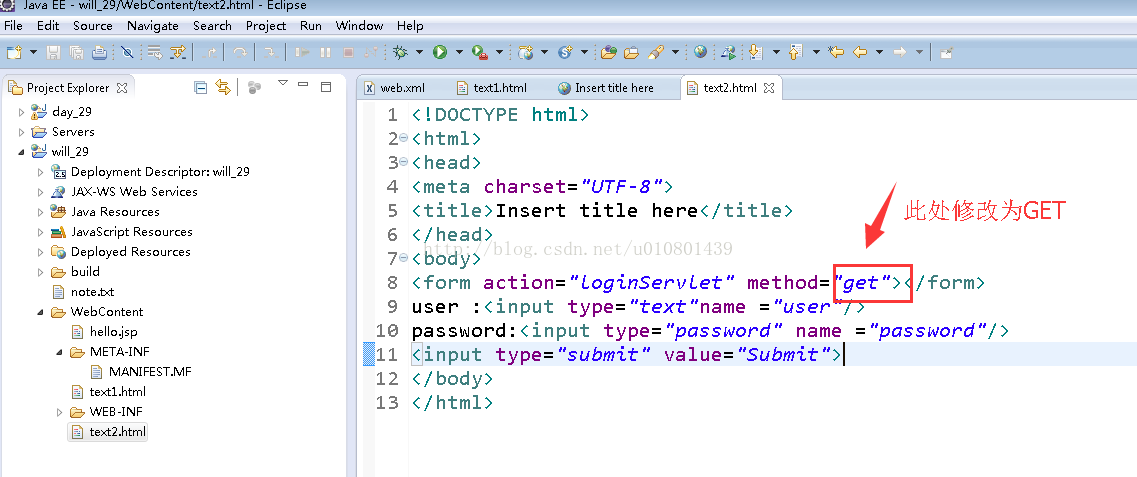Click the Previous Annotation up-arrow icon
Screen dimensions: 1137x477
tap(795, 52)
